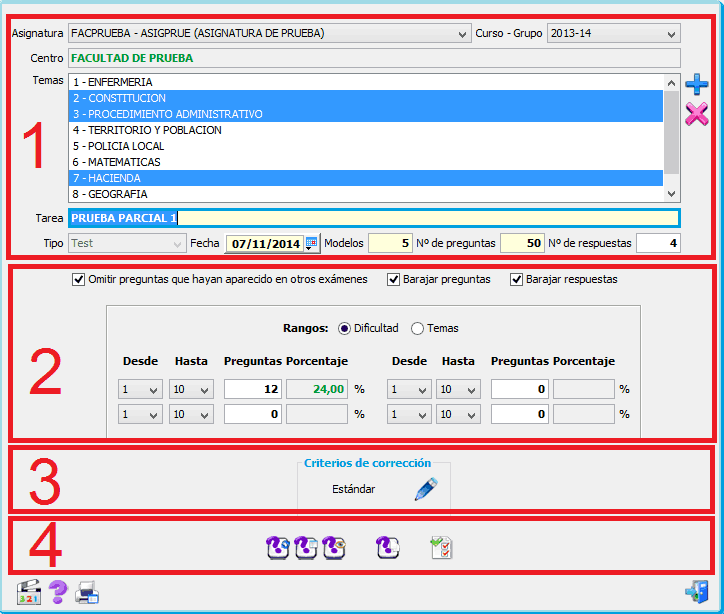The height and width of the screenshot is (614, 724).
Task: Click the purple question mark help icon
Action: (58, 593)
